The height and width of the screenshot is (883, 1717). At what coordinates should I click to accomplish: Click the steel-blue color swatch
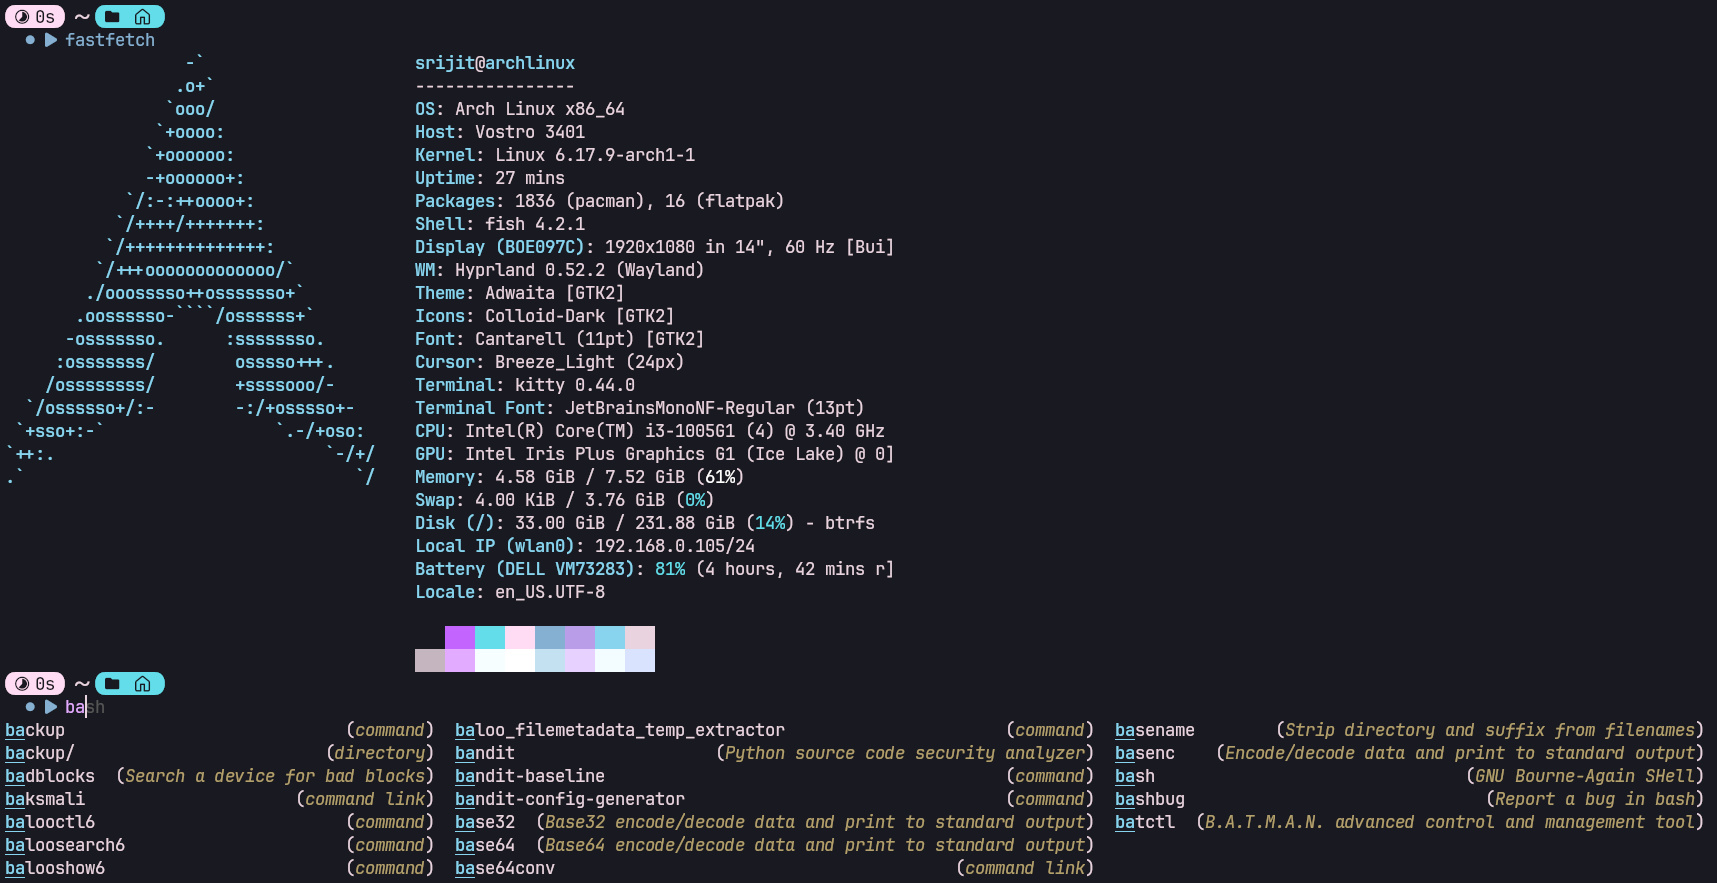[550, 638]
